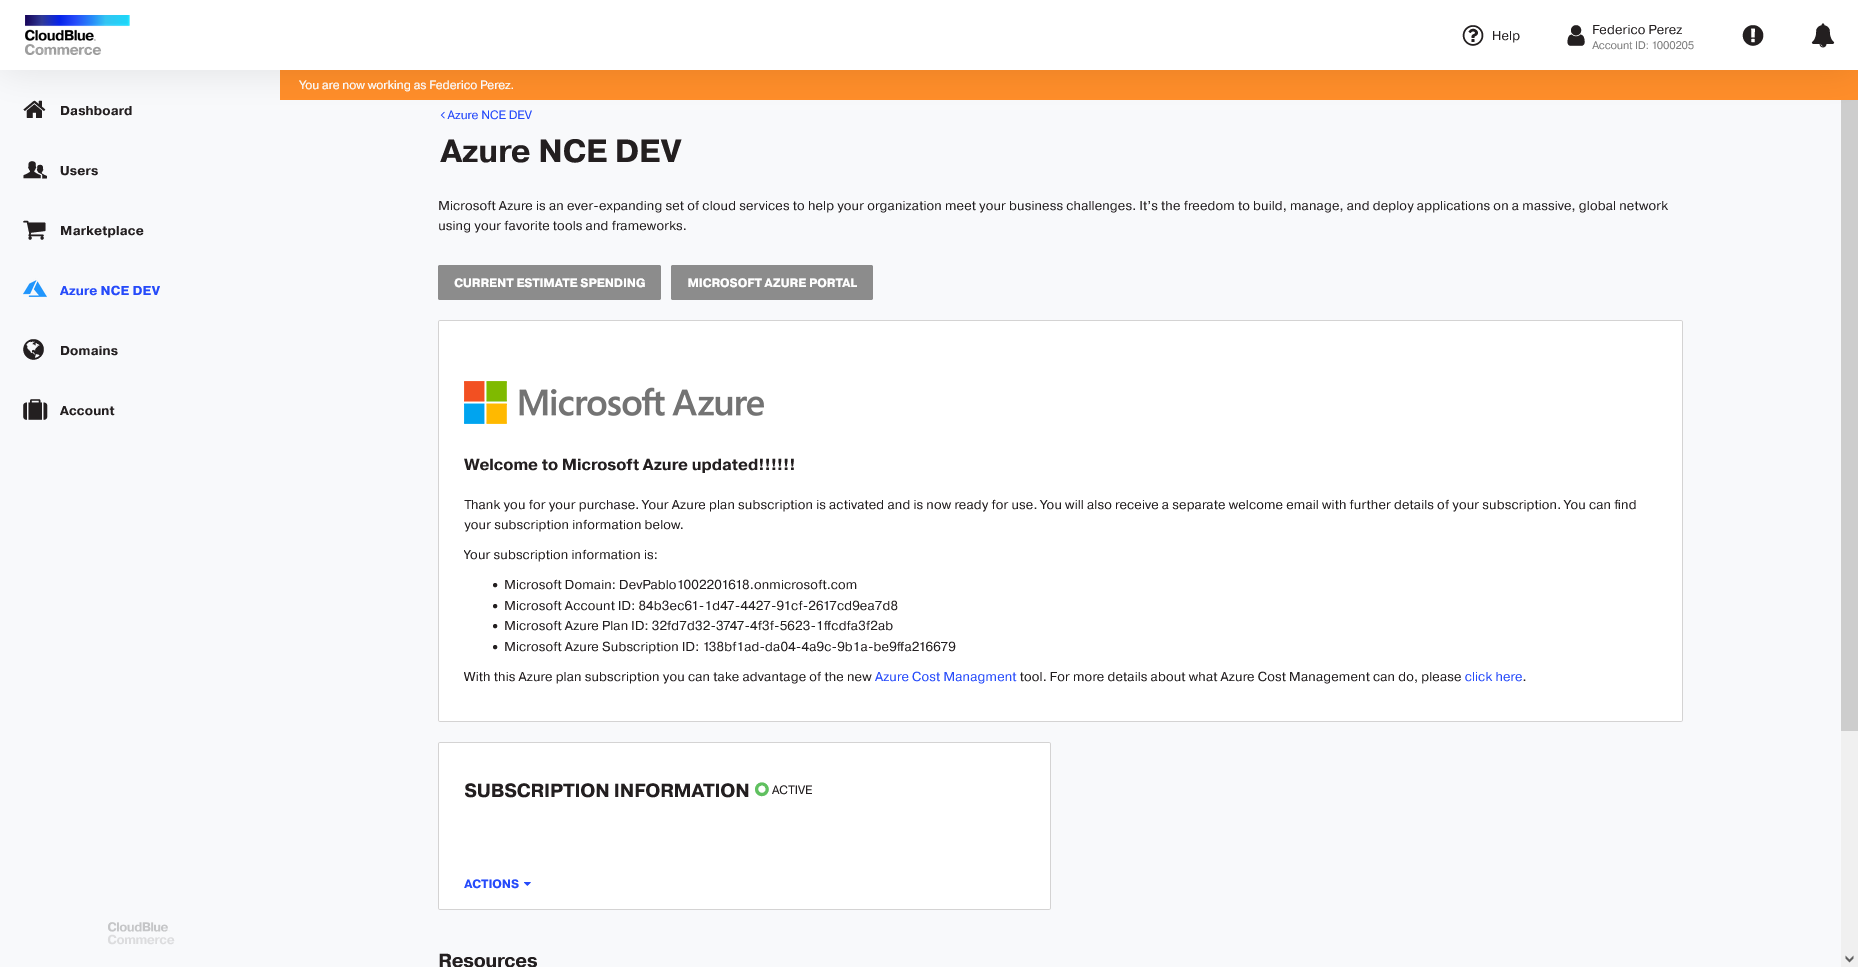
Task: Click the user profile avatar icon
Action: 1576,36
